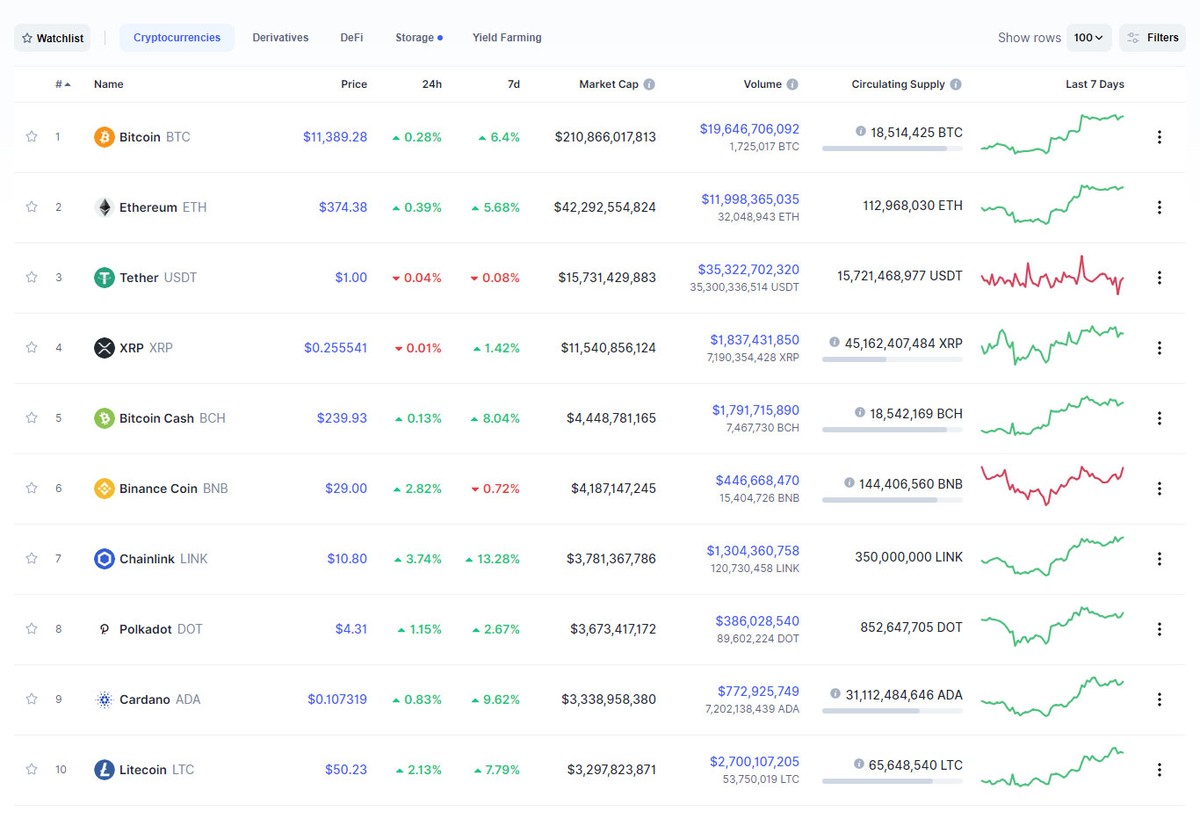
Task: Switch to the DeFi tab
Action: click(351, 37)
